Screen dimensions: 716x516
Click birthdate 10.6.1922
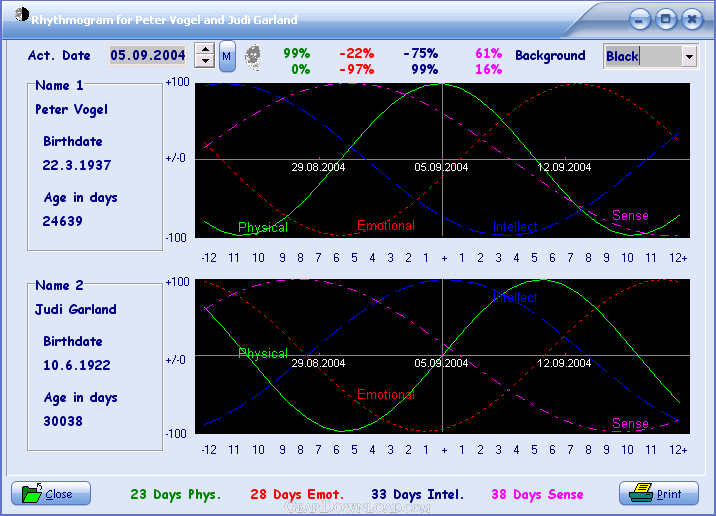pos(77,365)
